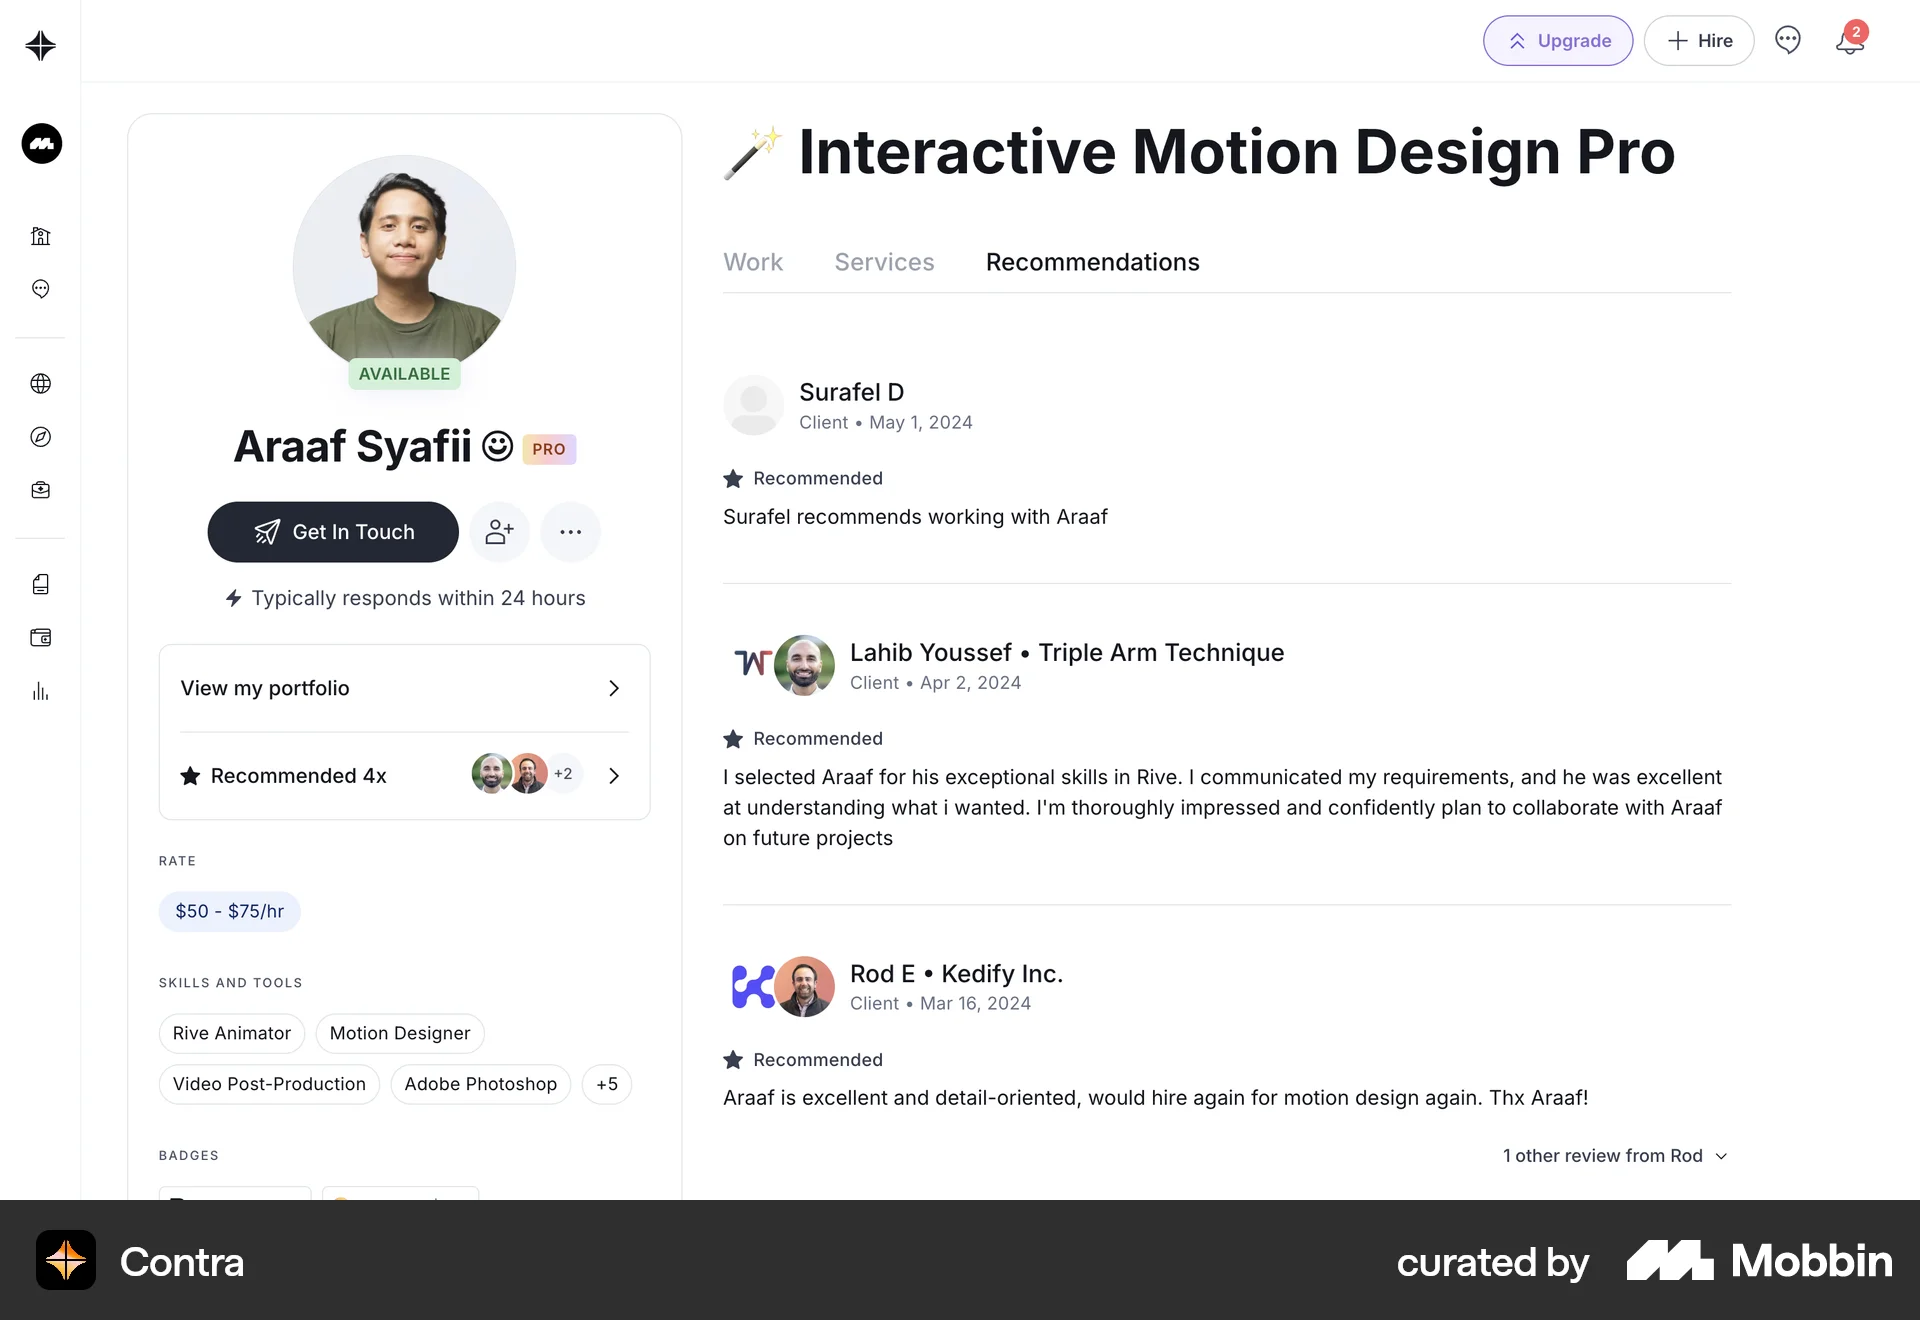Switch to the Work tab
1920x1320 pixels.
click(x=752, y=262)
